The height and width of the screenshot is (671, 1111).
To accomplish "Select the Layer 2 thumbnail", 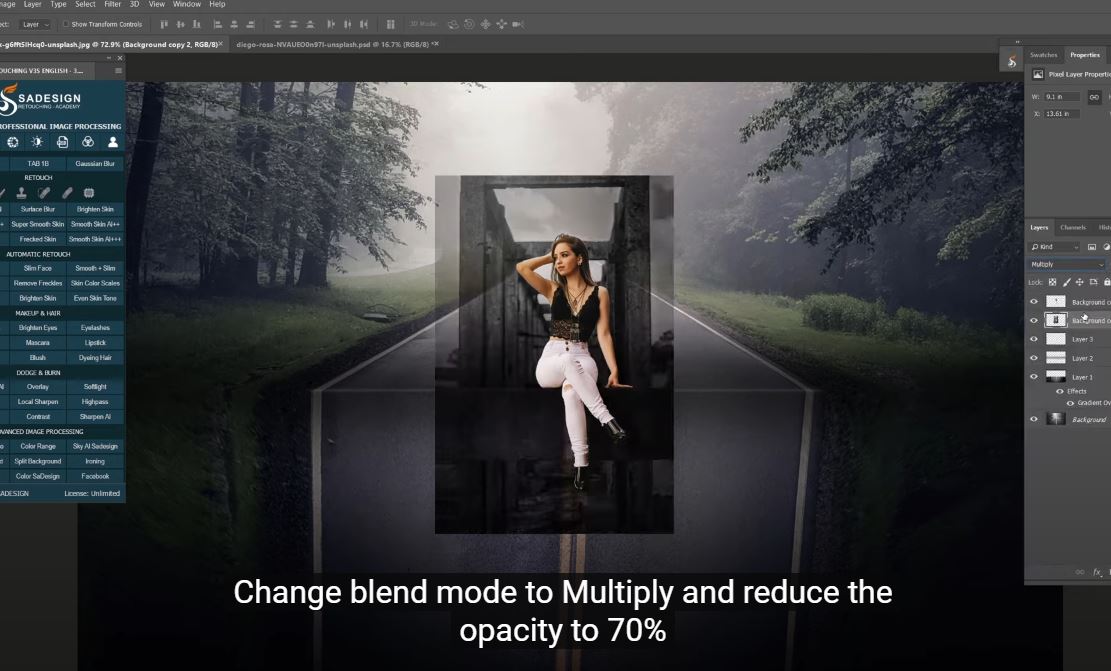I will pos(1055,358).
